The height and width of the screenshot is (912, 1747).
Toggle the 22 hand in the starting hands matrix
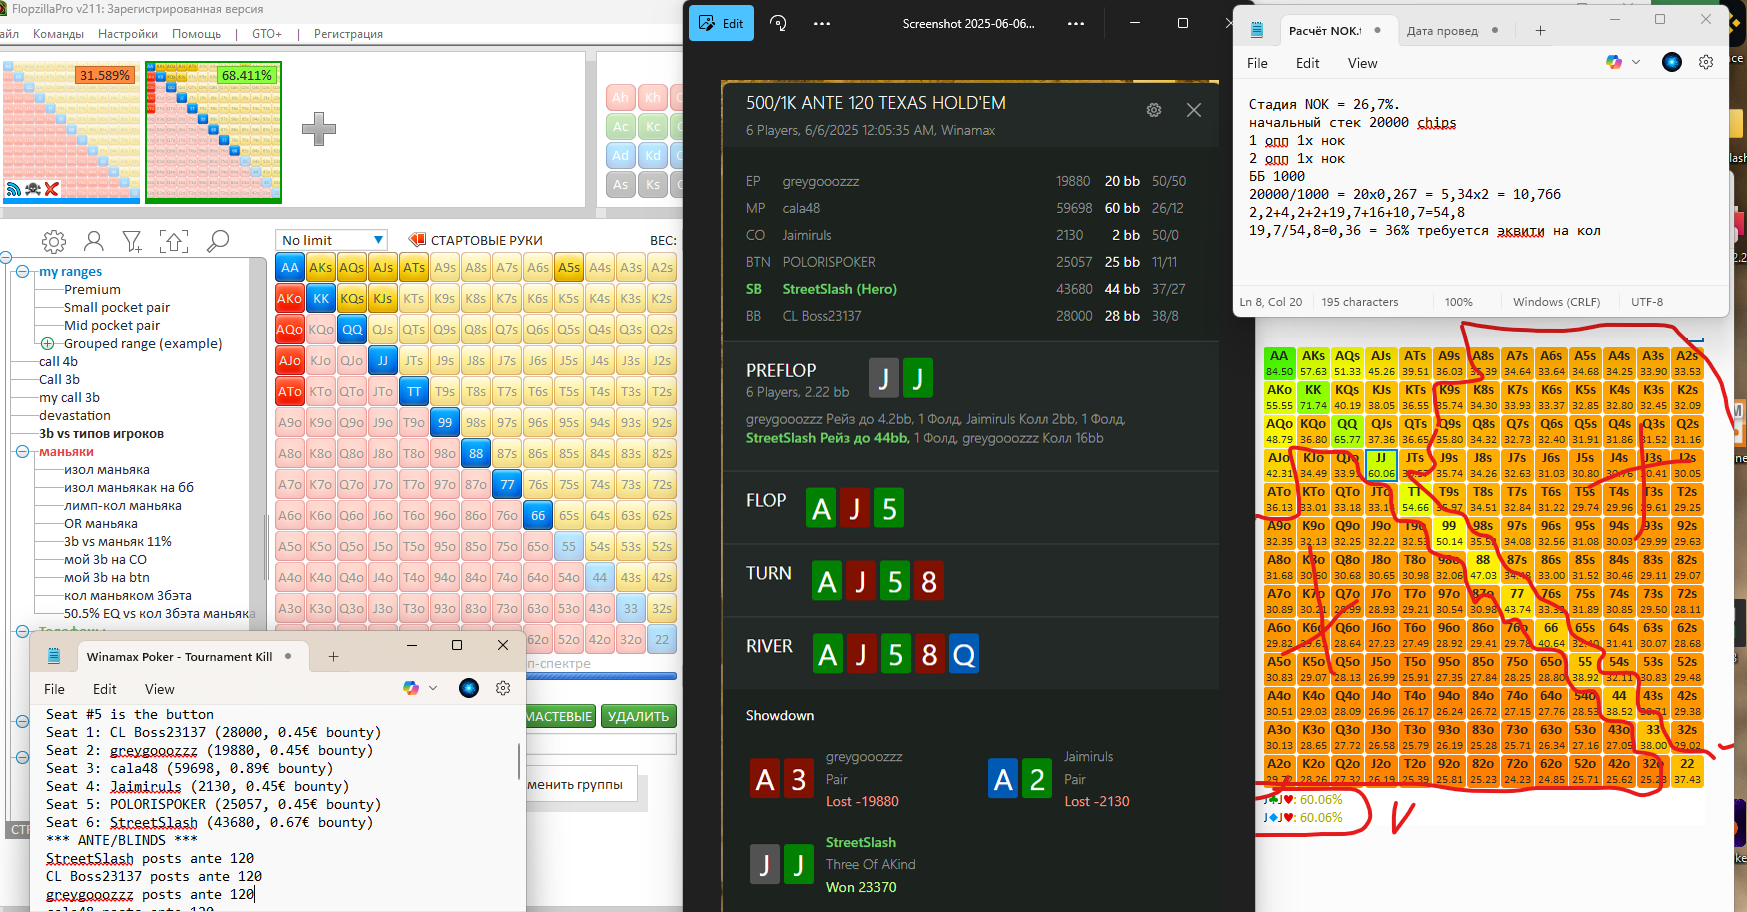click(x=662, y=639)
